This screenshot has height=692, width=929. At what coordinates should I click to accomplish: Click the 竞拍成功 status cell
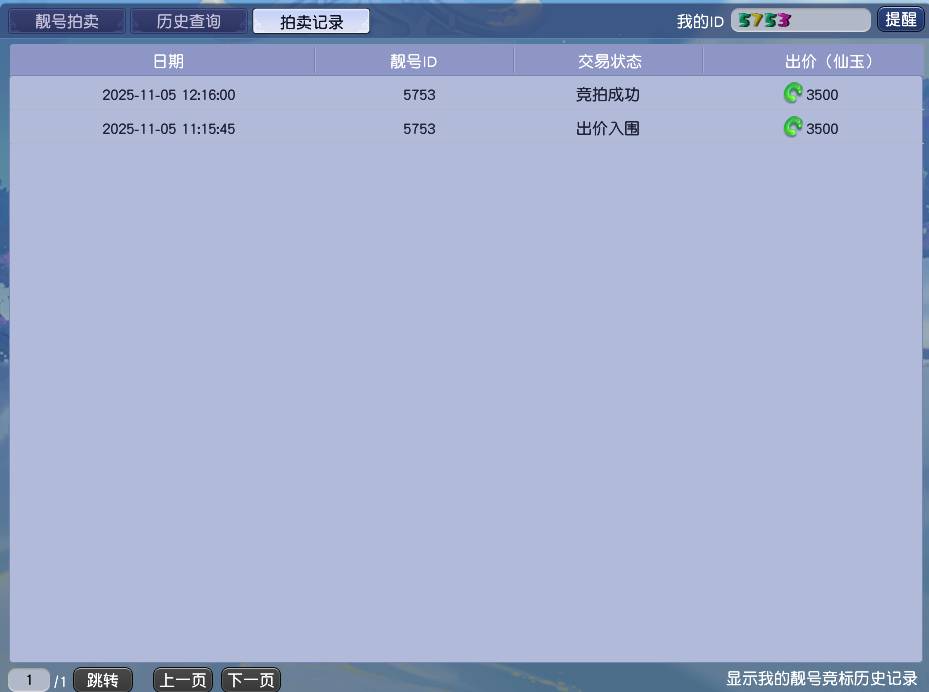pos(608,95)
